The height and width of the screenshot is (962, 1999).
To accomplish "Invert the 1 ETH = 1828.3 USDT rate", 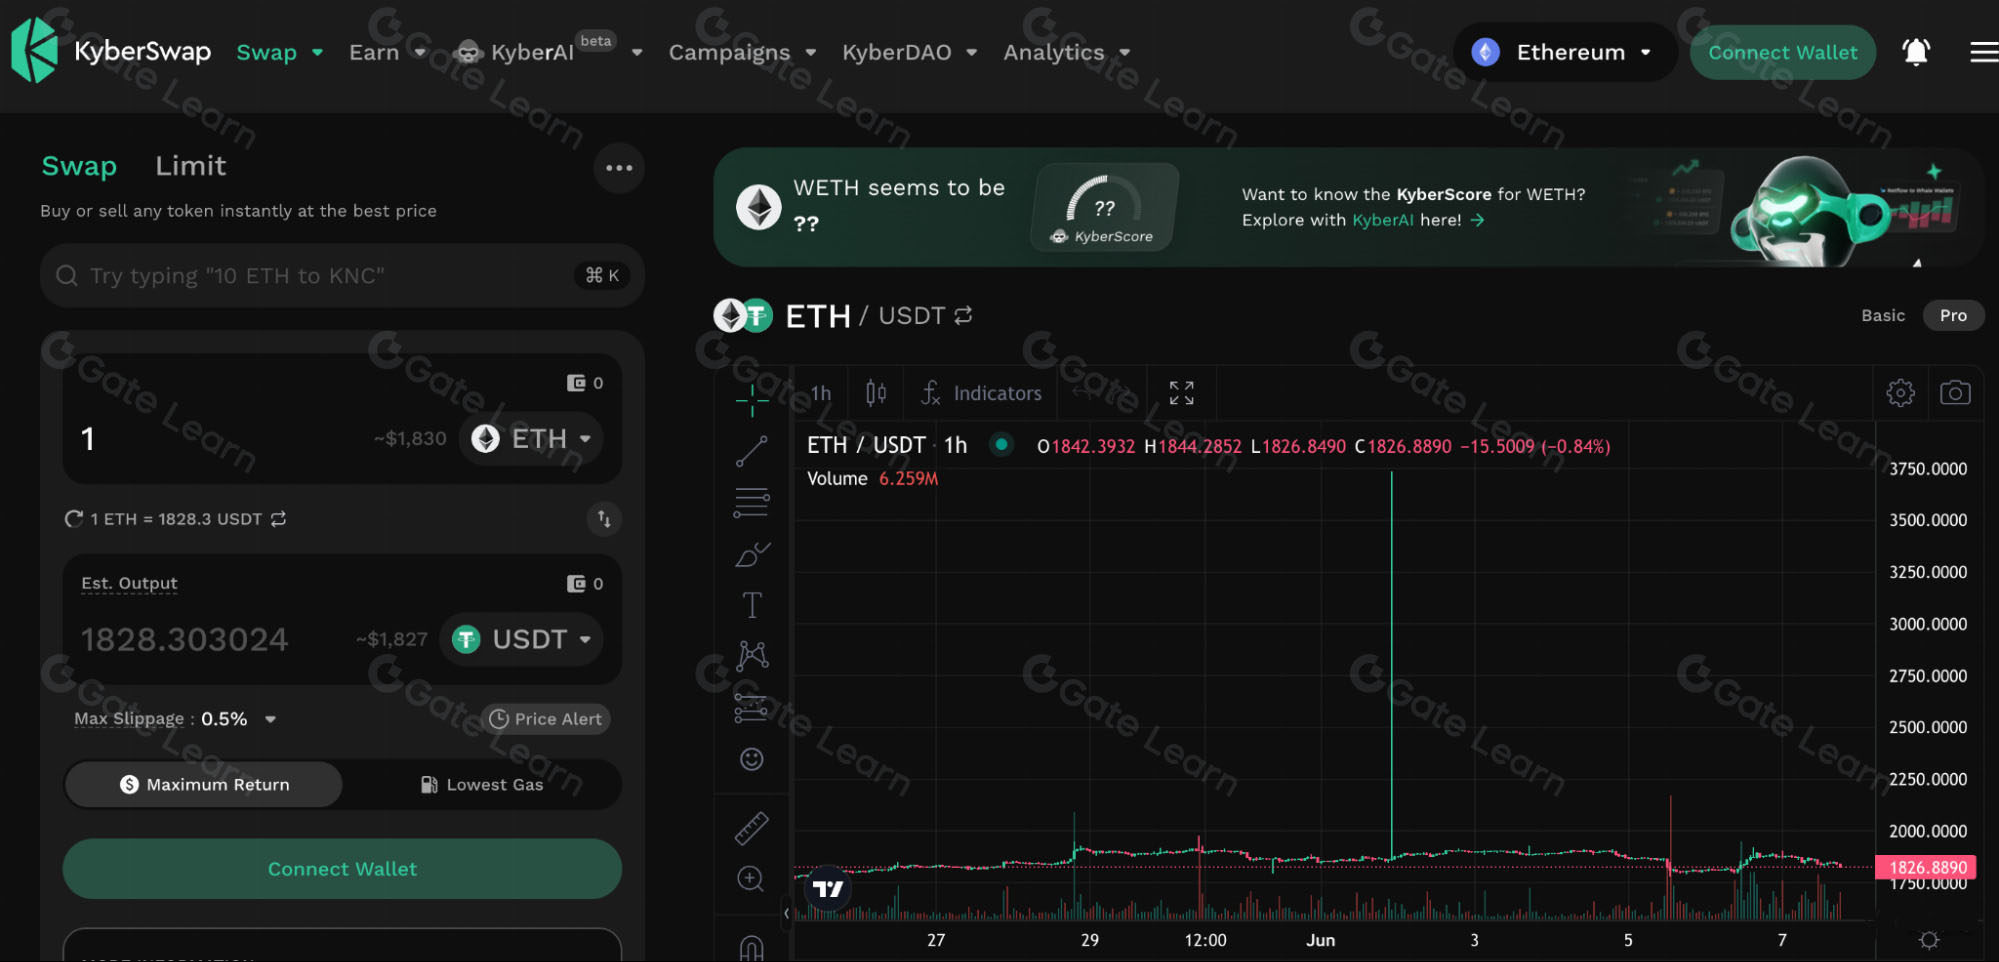I will [279, 519].
